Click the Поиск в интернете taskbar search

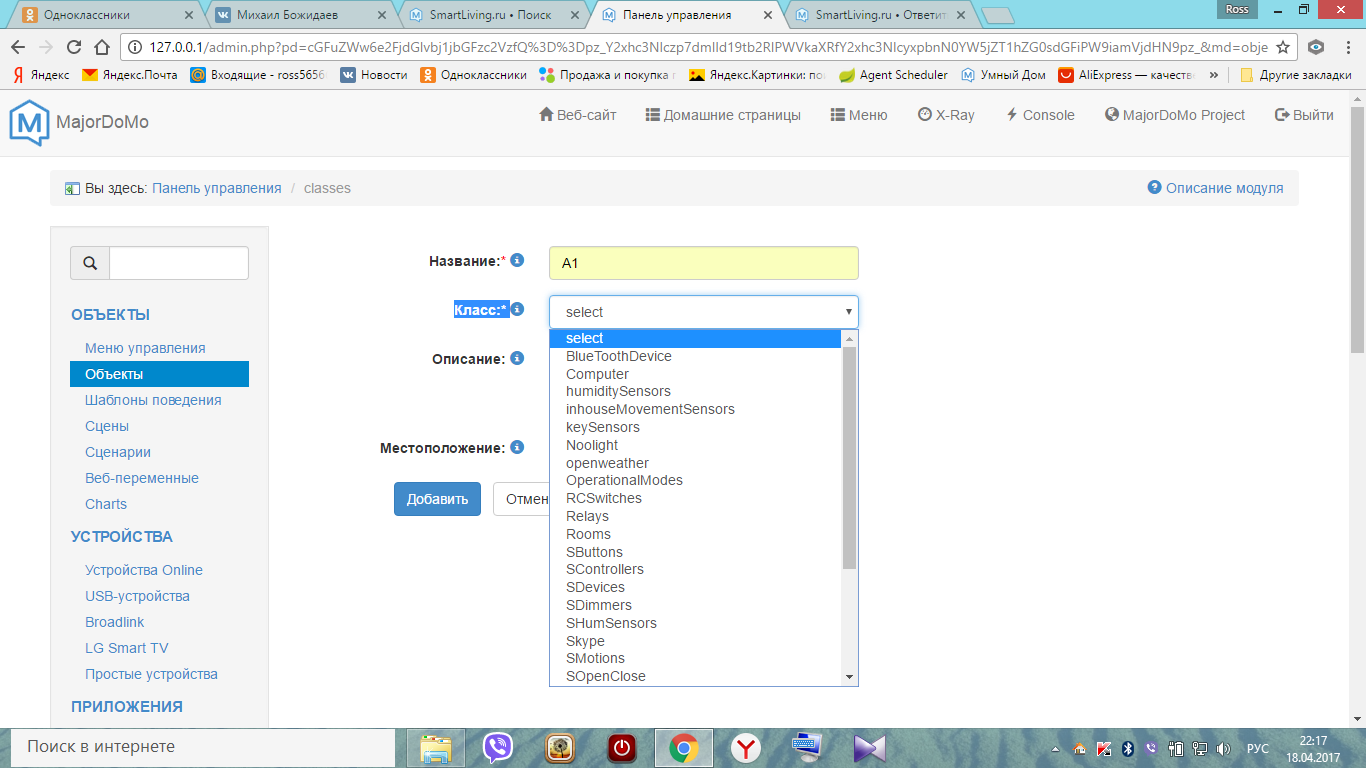tap(203, 748)
